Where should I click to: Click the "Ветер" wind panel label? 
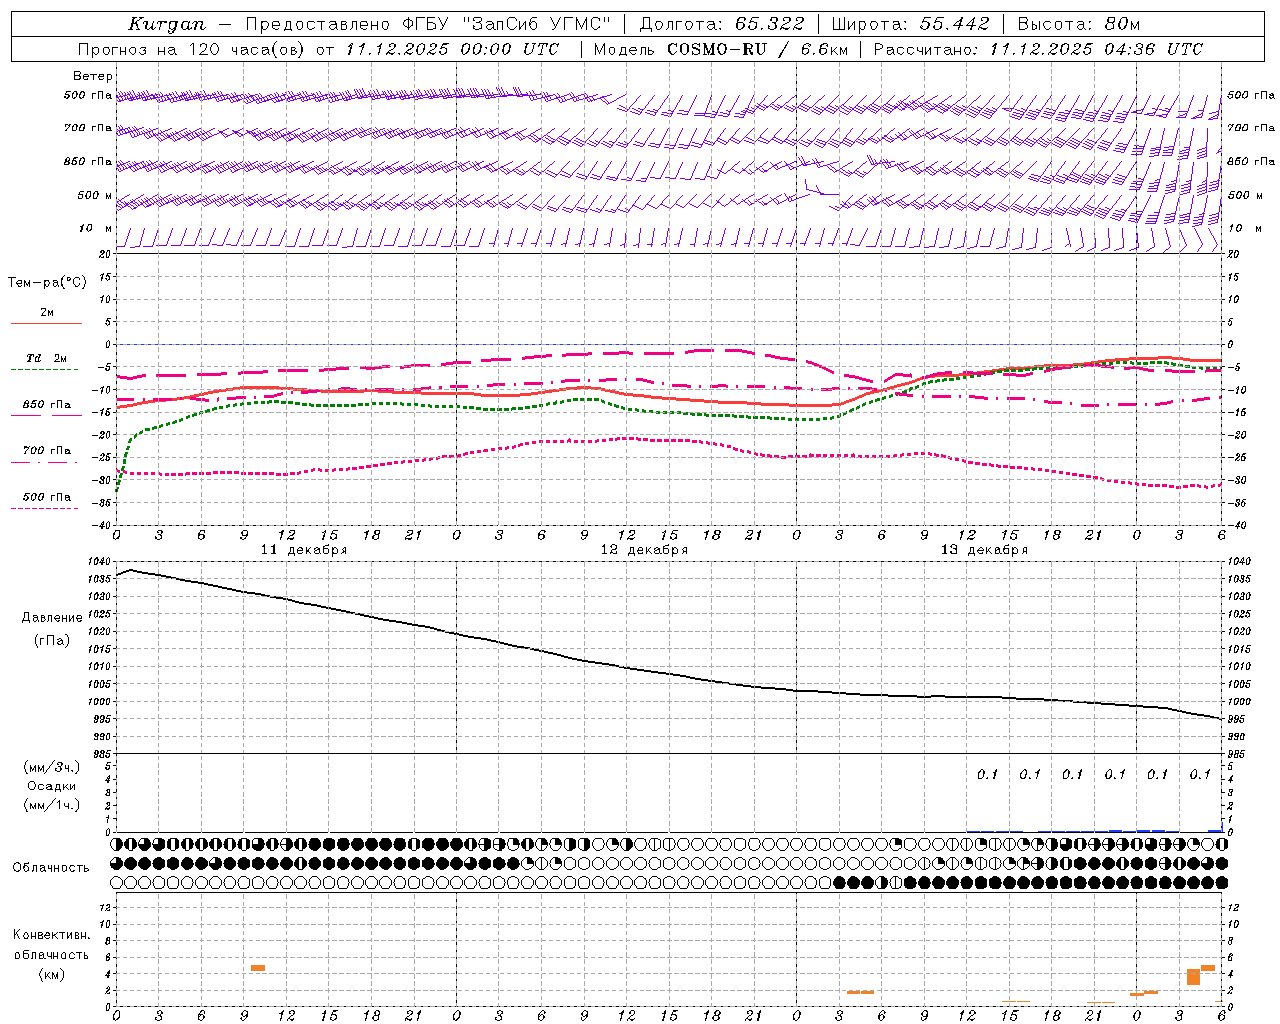93,76
